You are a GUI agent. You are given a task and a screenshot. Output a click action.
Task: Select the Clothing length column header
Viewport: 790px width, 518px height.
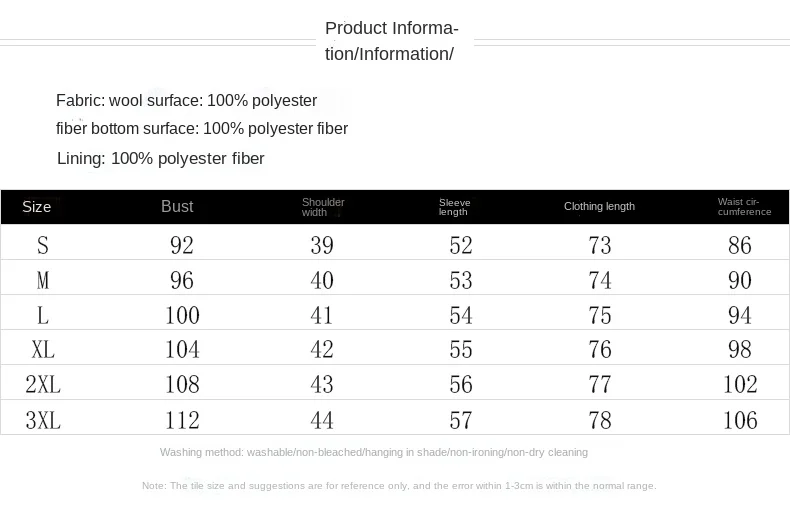pos(599,207)
